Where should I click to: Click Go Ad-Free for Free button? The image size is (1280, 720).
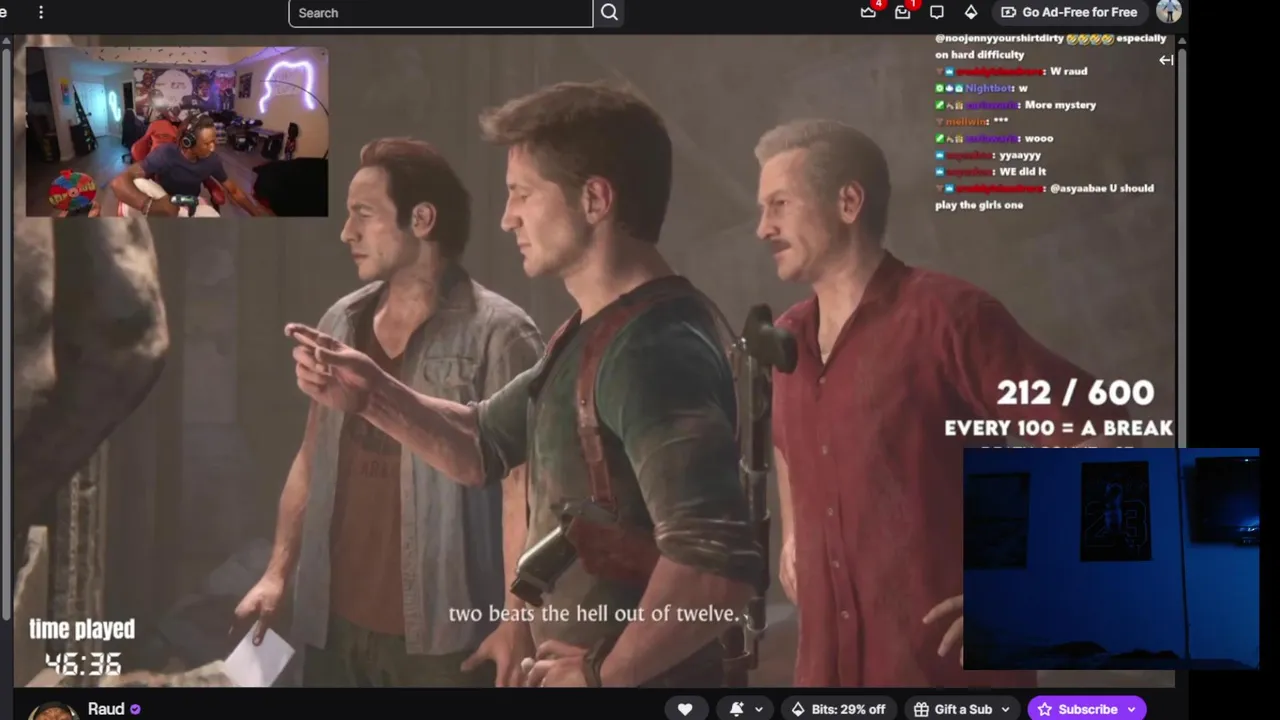pos(1069,12)
